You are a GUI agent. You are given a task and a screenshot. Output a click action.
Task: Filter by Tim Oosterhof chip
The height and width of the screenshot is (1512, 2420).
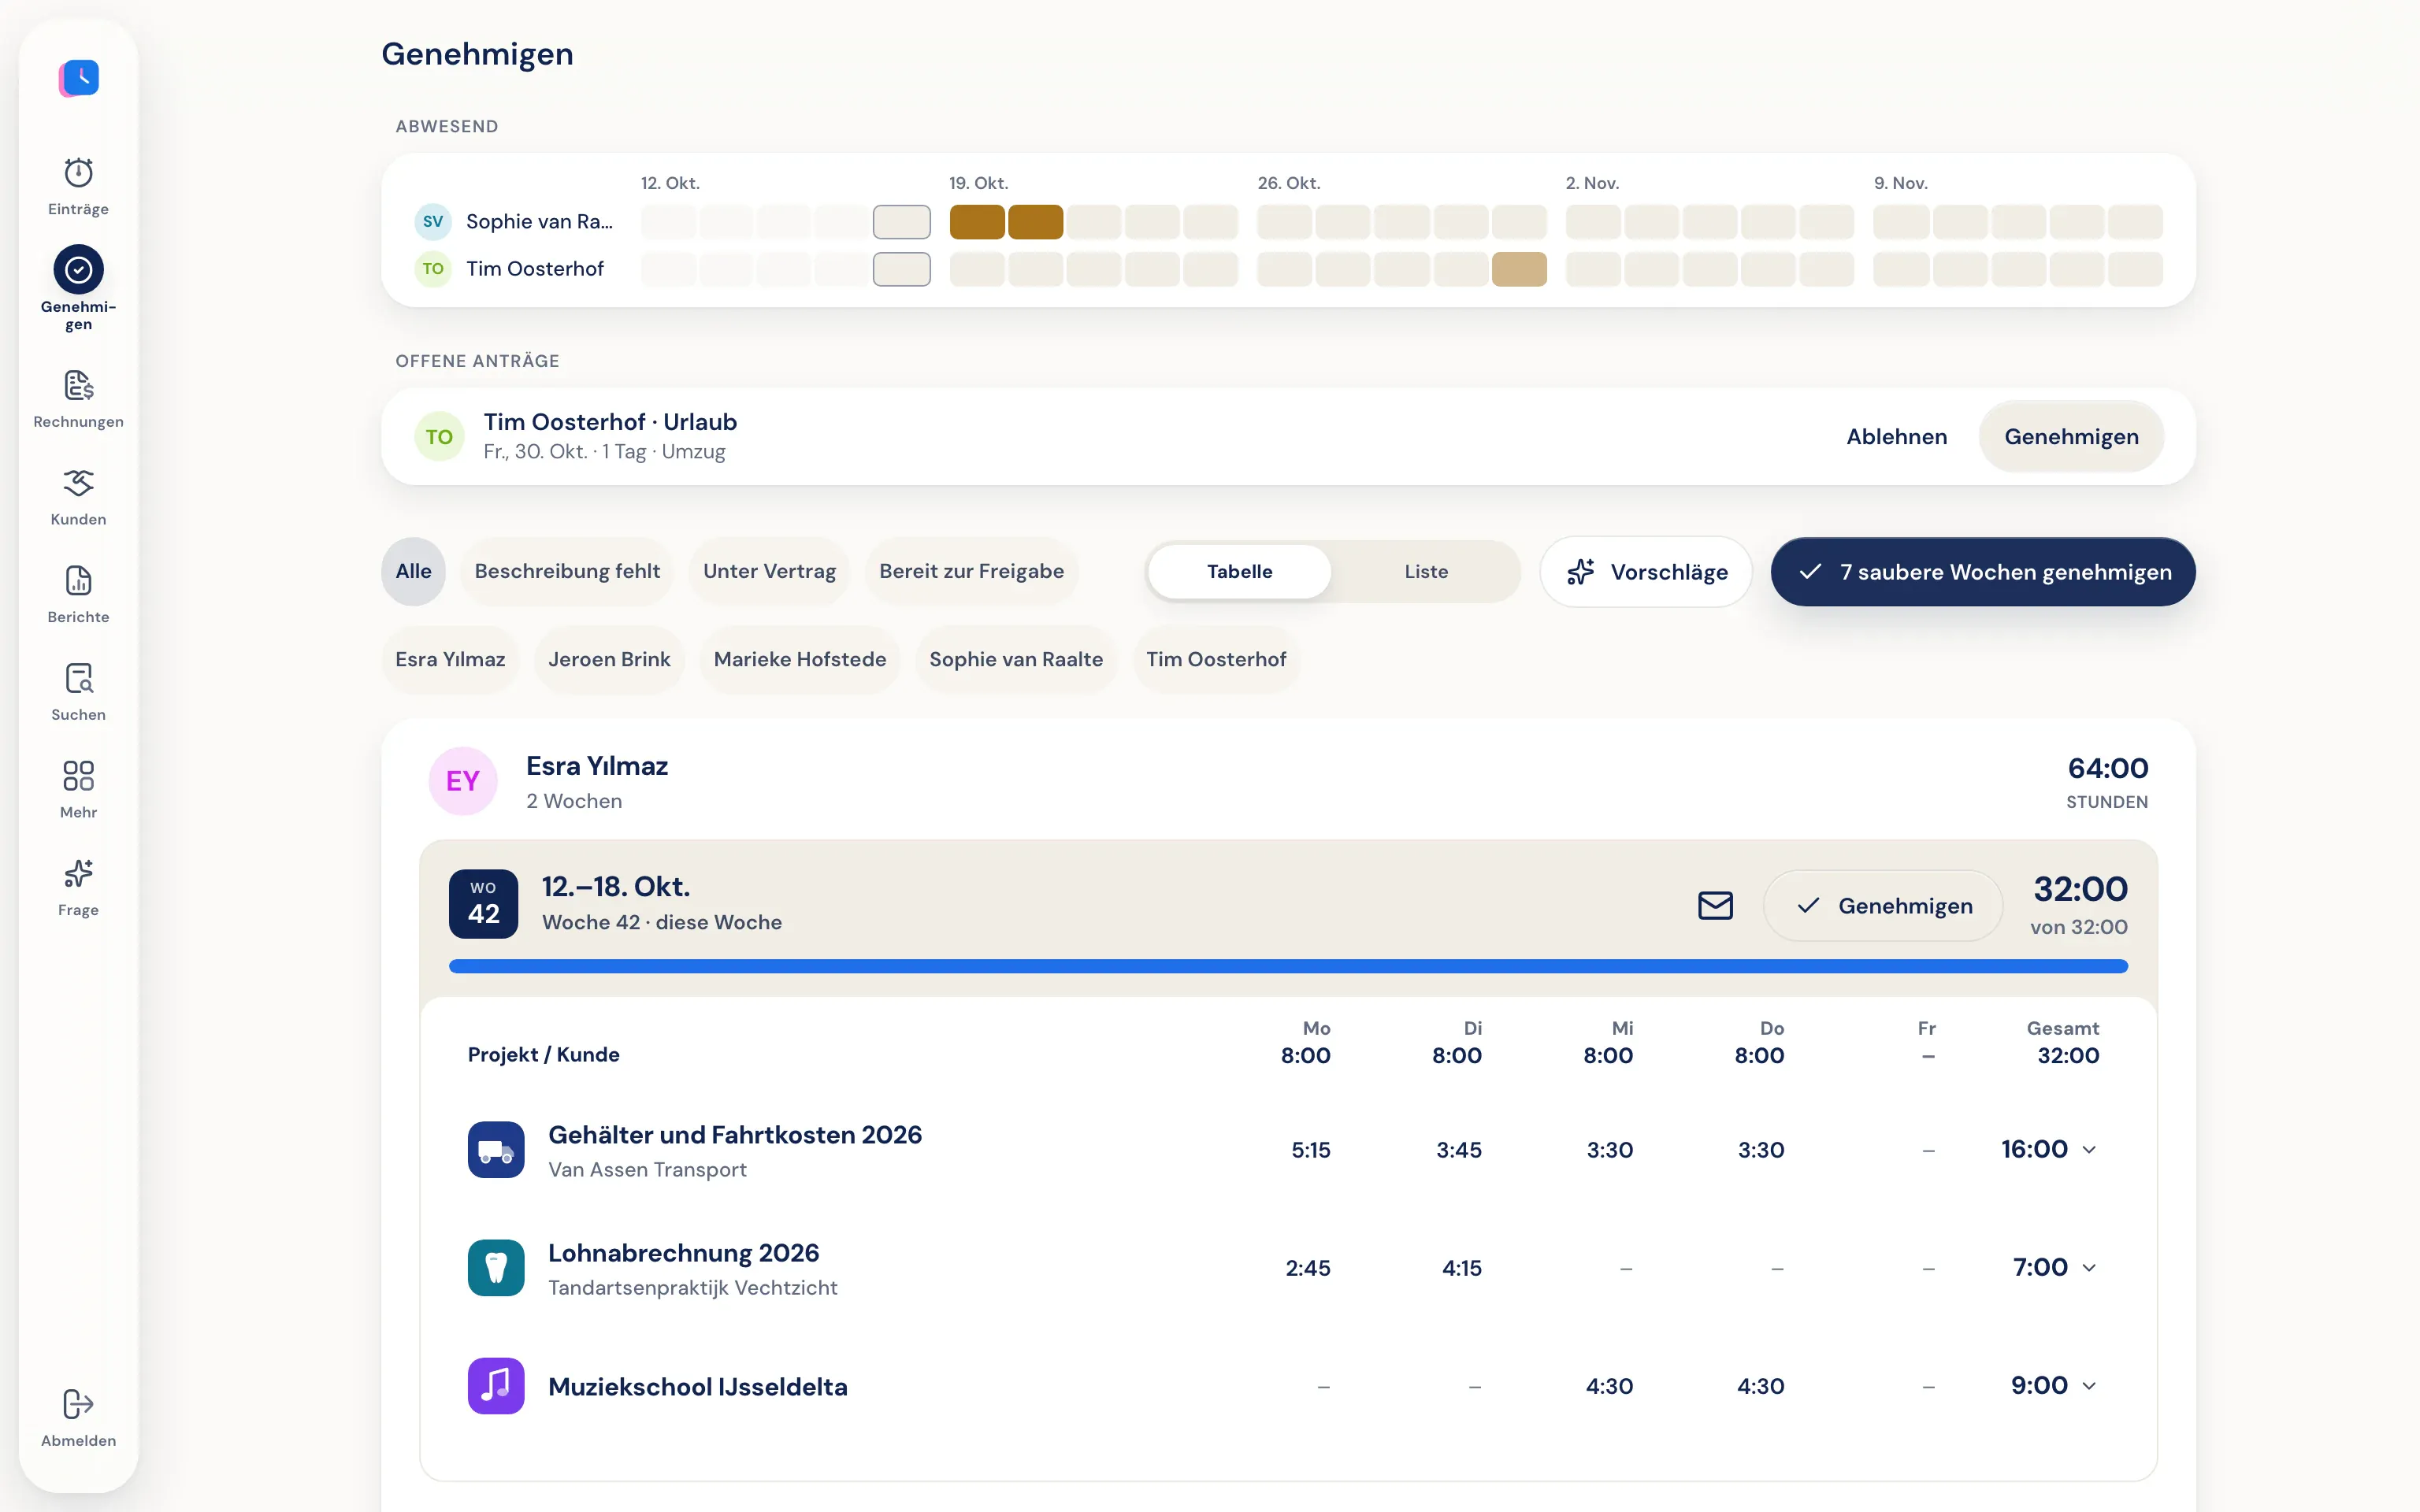(1216, 659)
